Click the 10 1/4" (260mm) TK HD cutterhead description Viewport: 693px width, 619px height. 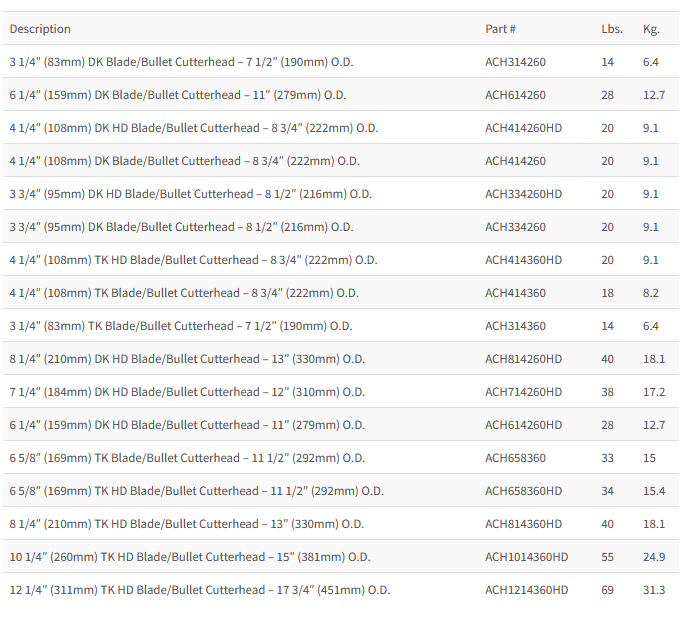pyautogui.click(x=190, y=557)
